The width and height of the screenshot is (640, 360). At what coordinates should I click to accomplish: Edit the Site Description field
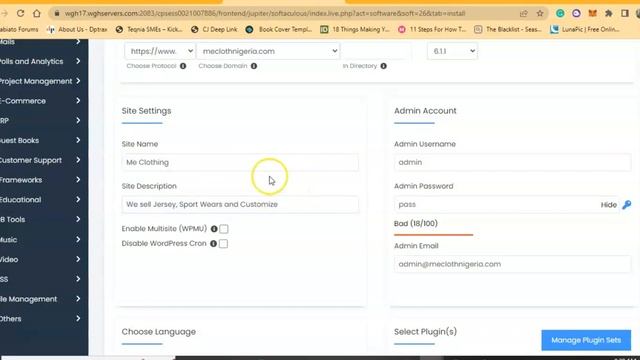click(x=240, y=204)
